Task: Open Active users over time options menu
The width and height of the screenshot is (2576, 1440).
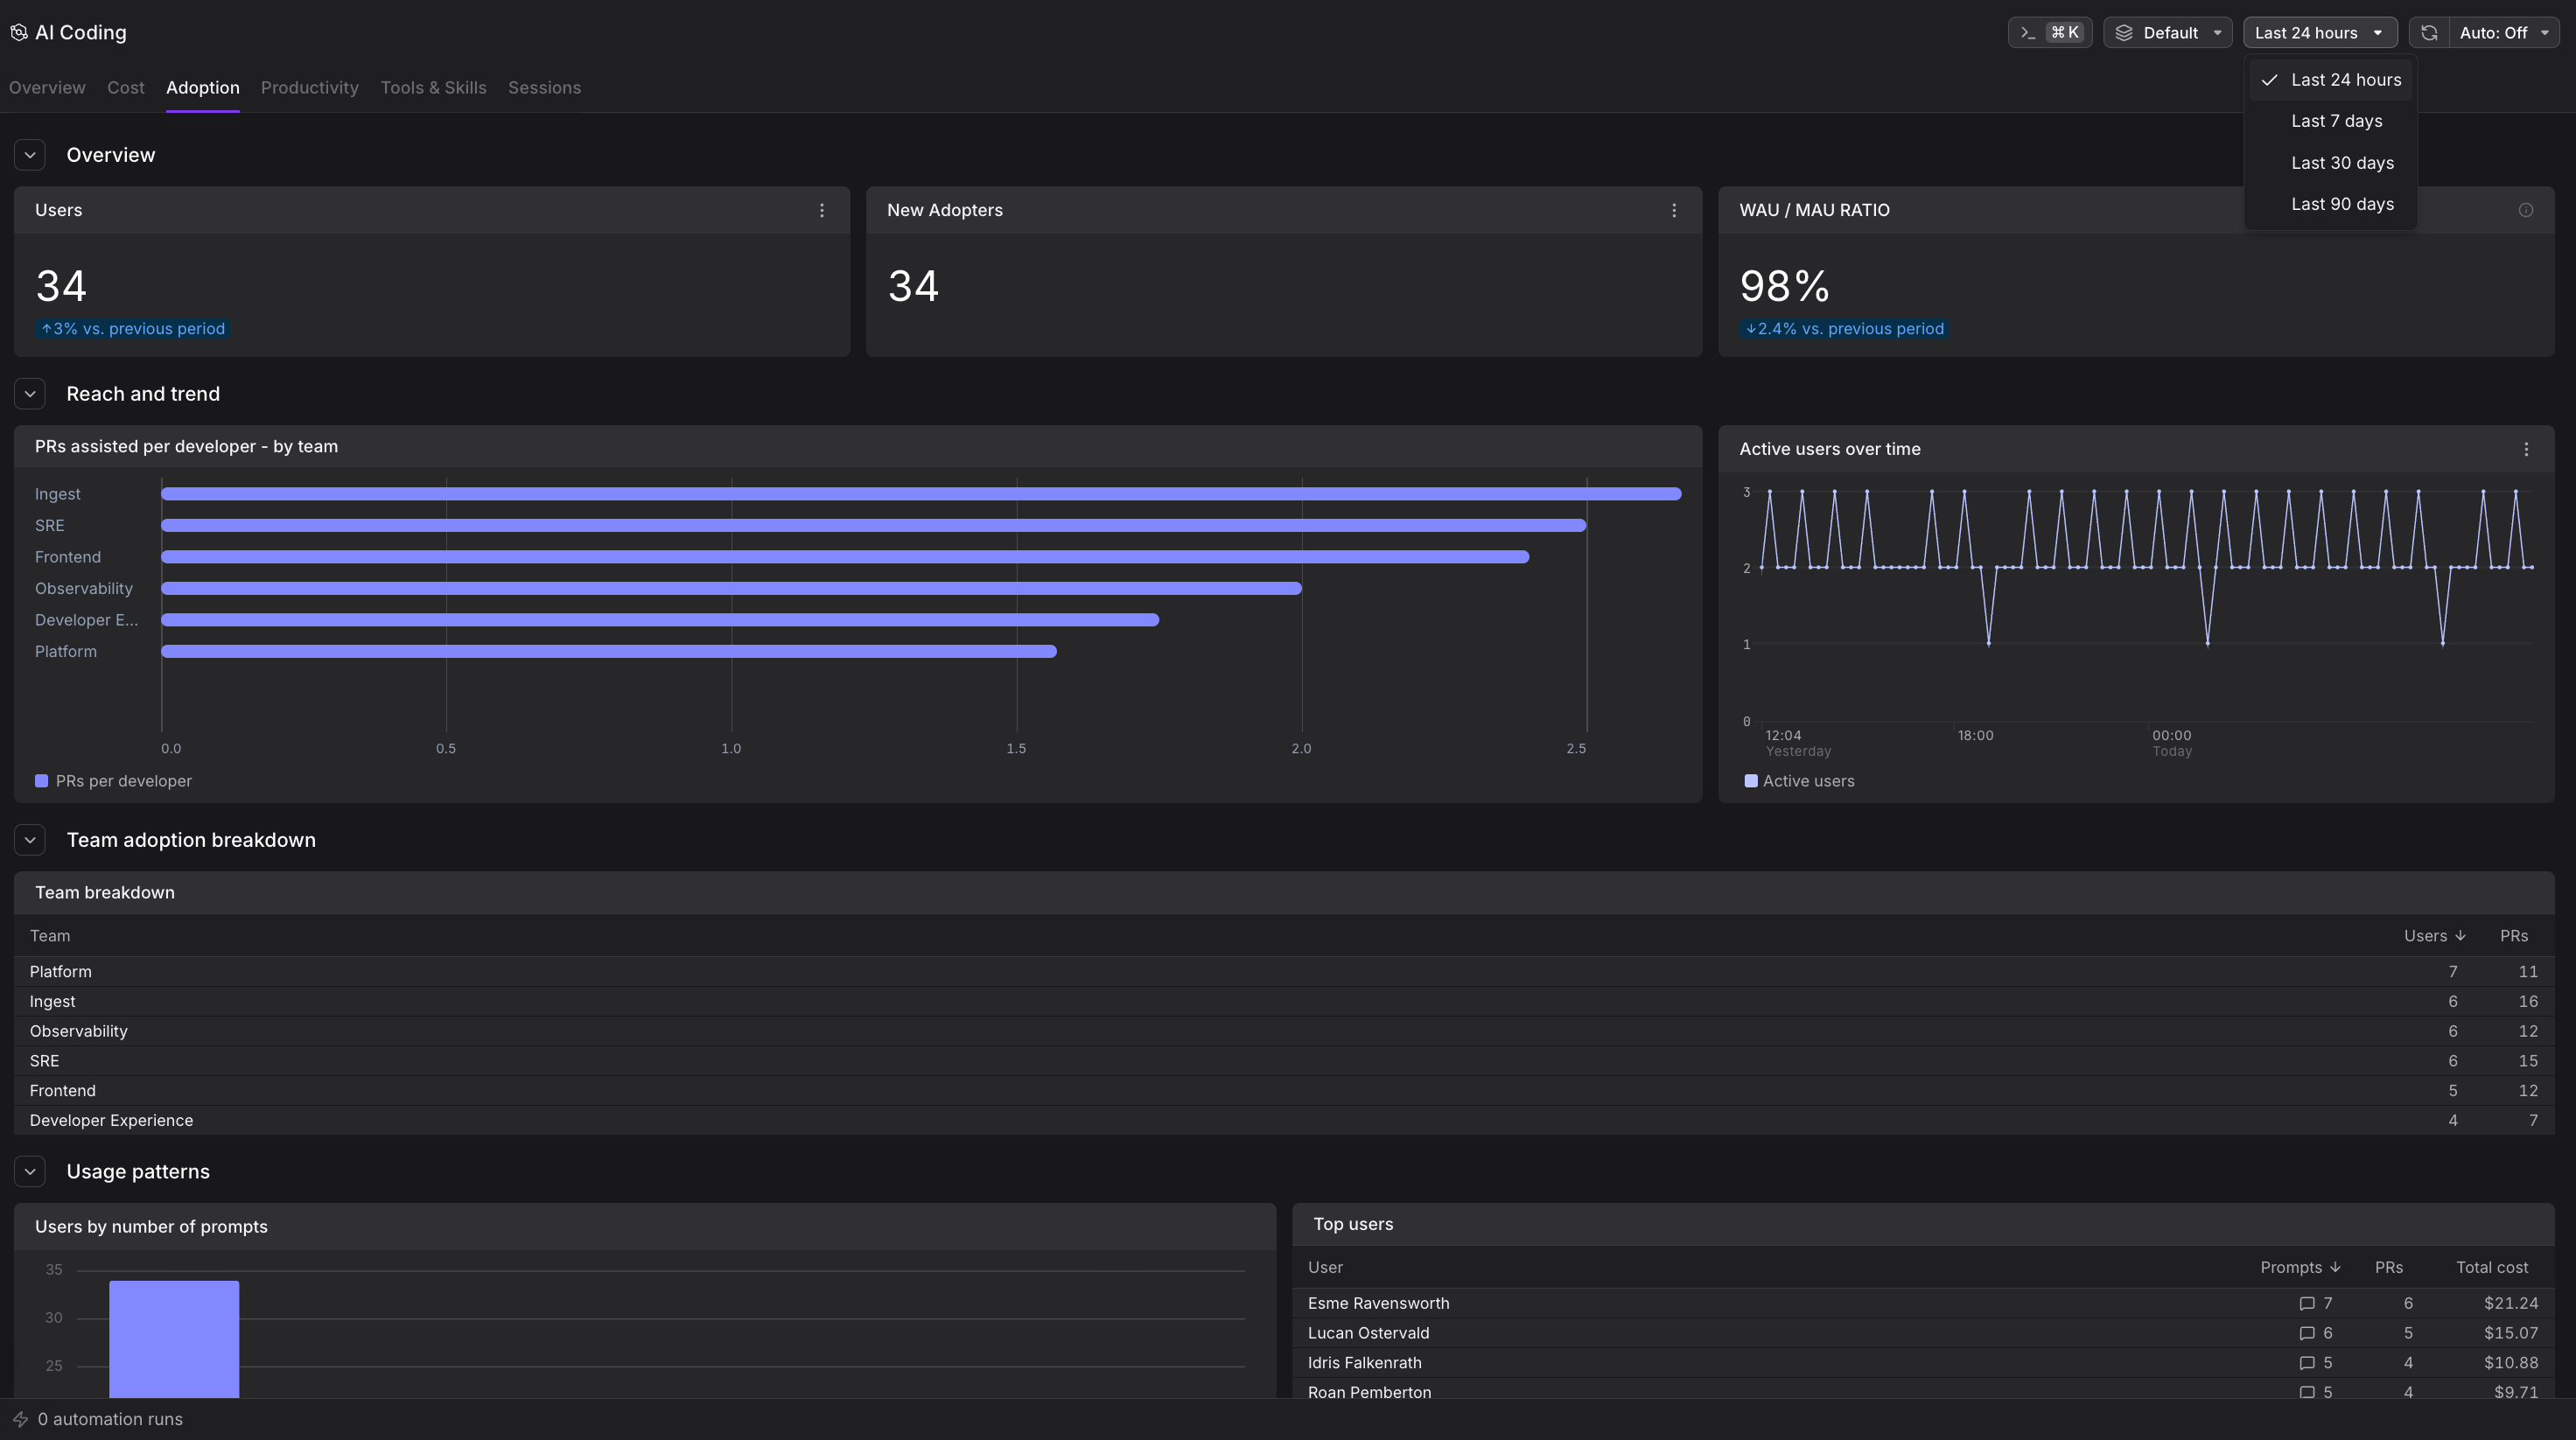Action: click(x=2526, y=449)
